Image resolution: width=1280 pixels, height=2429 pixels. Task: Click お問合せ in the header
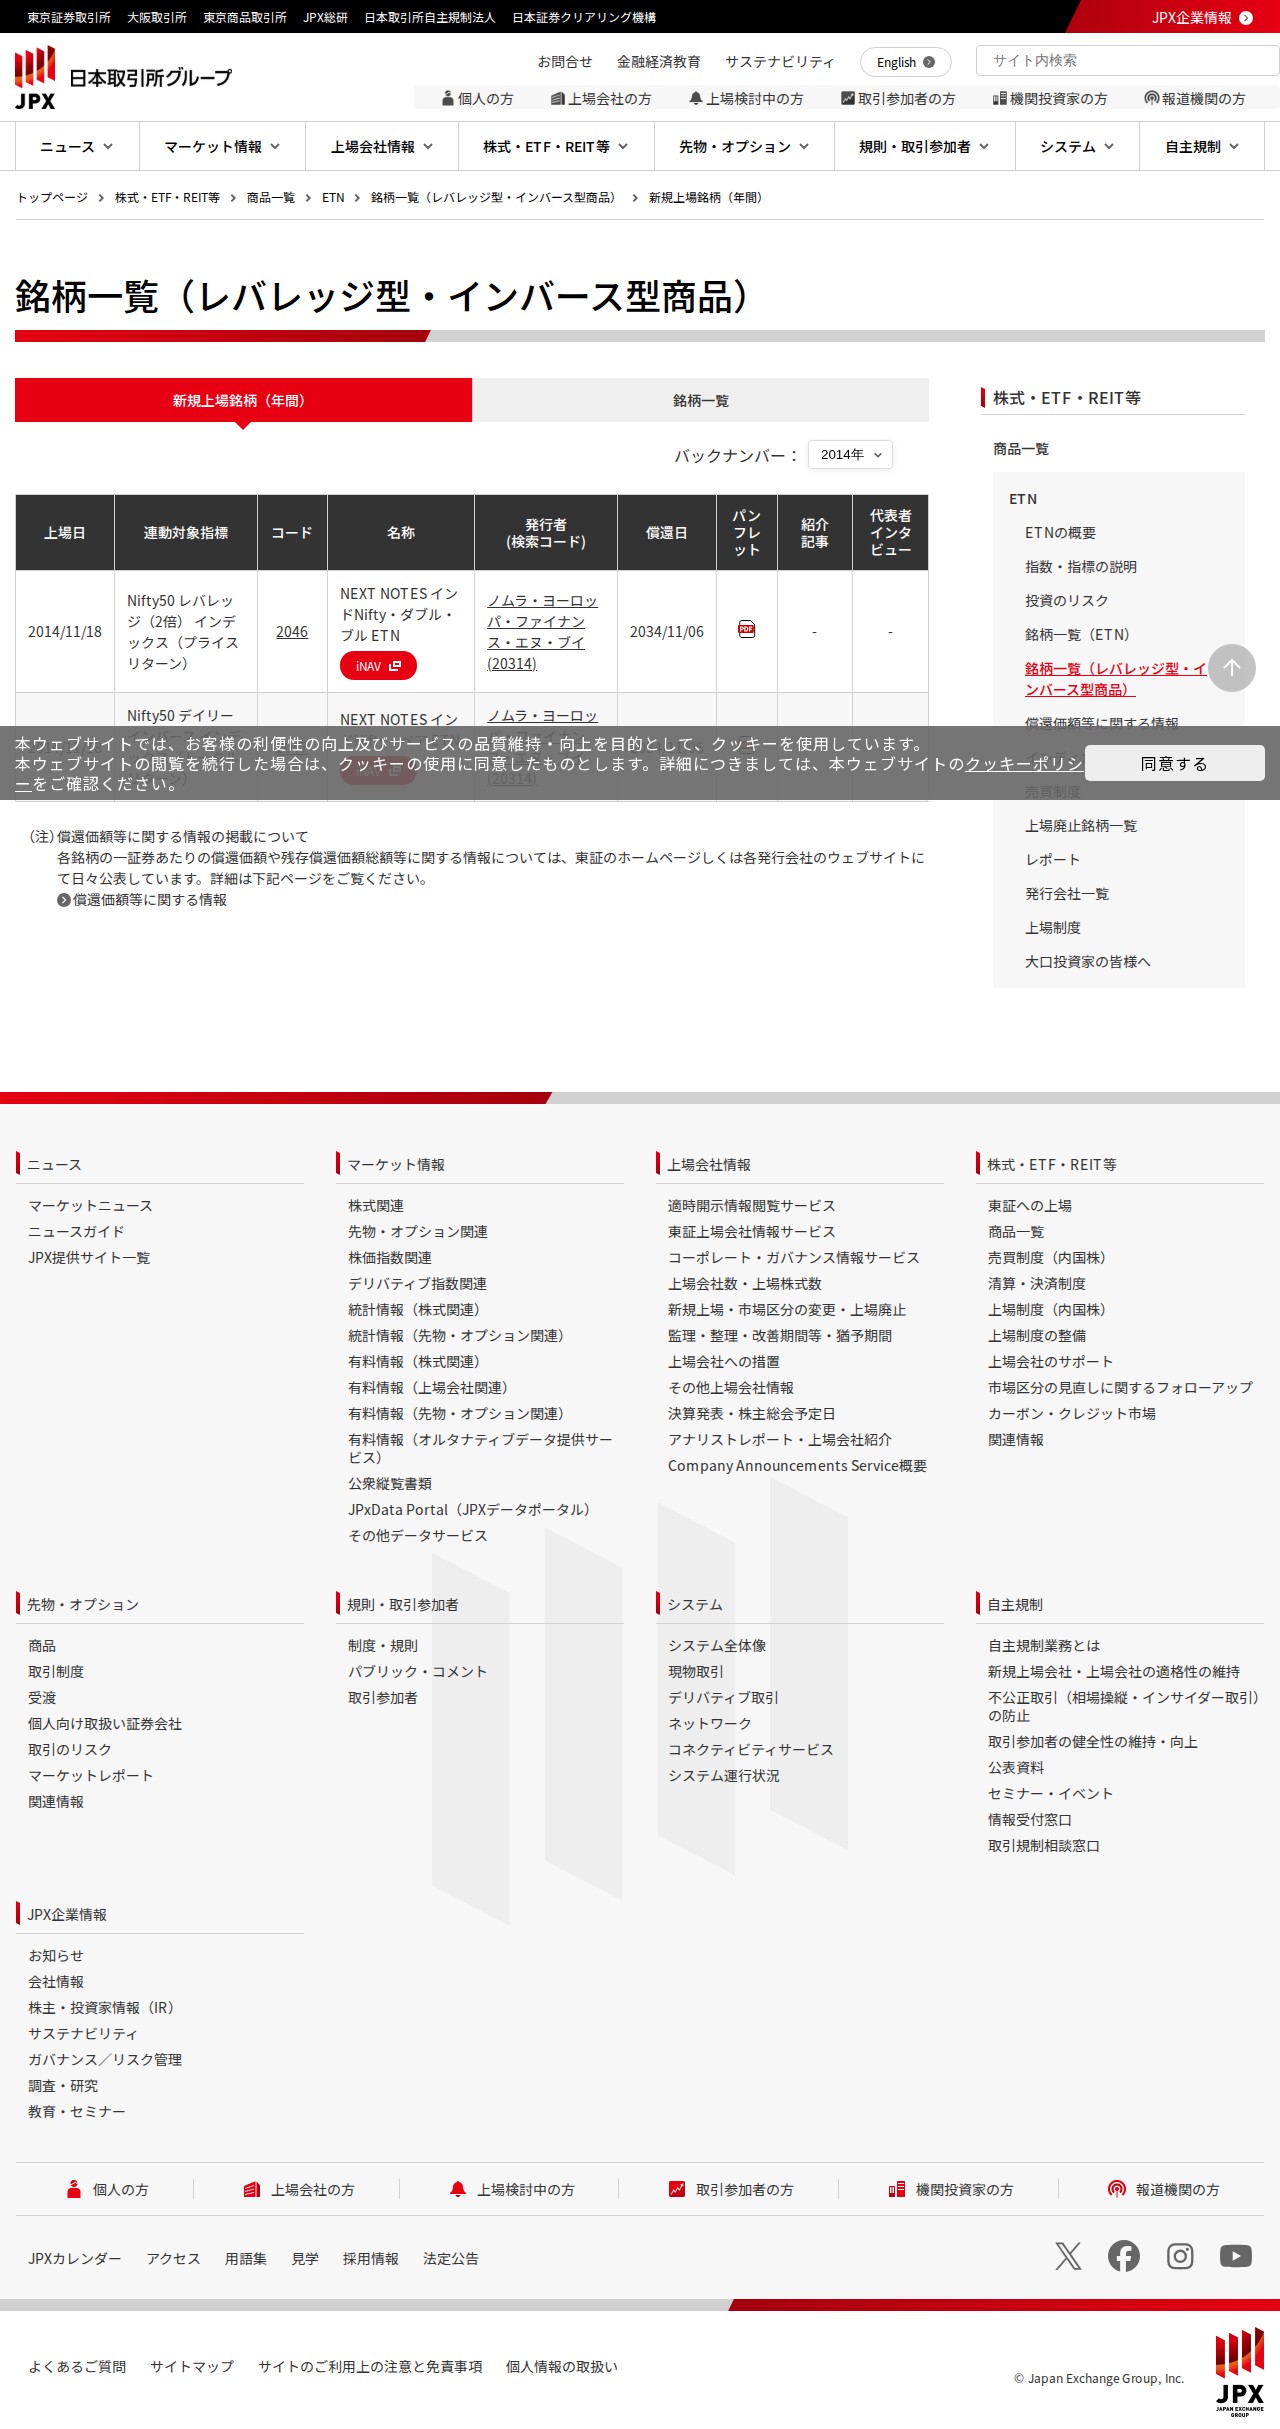(x=565, y=62)
